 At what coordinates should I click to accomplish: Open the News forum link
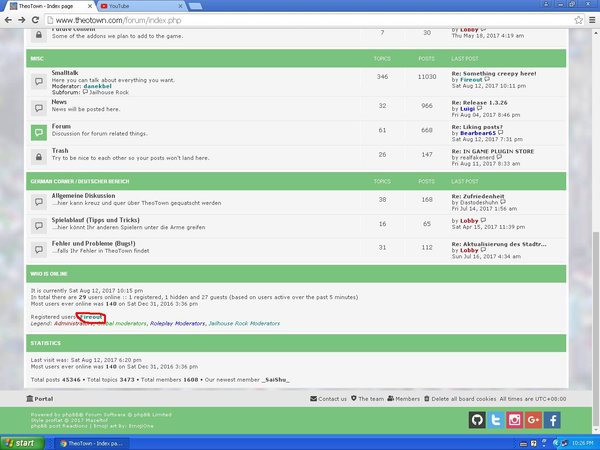pos(59,102)
